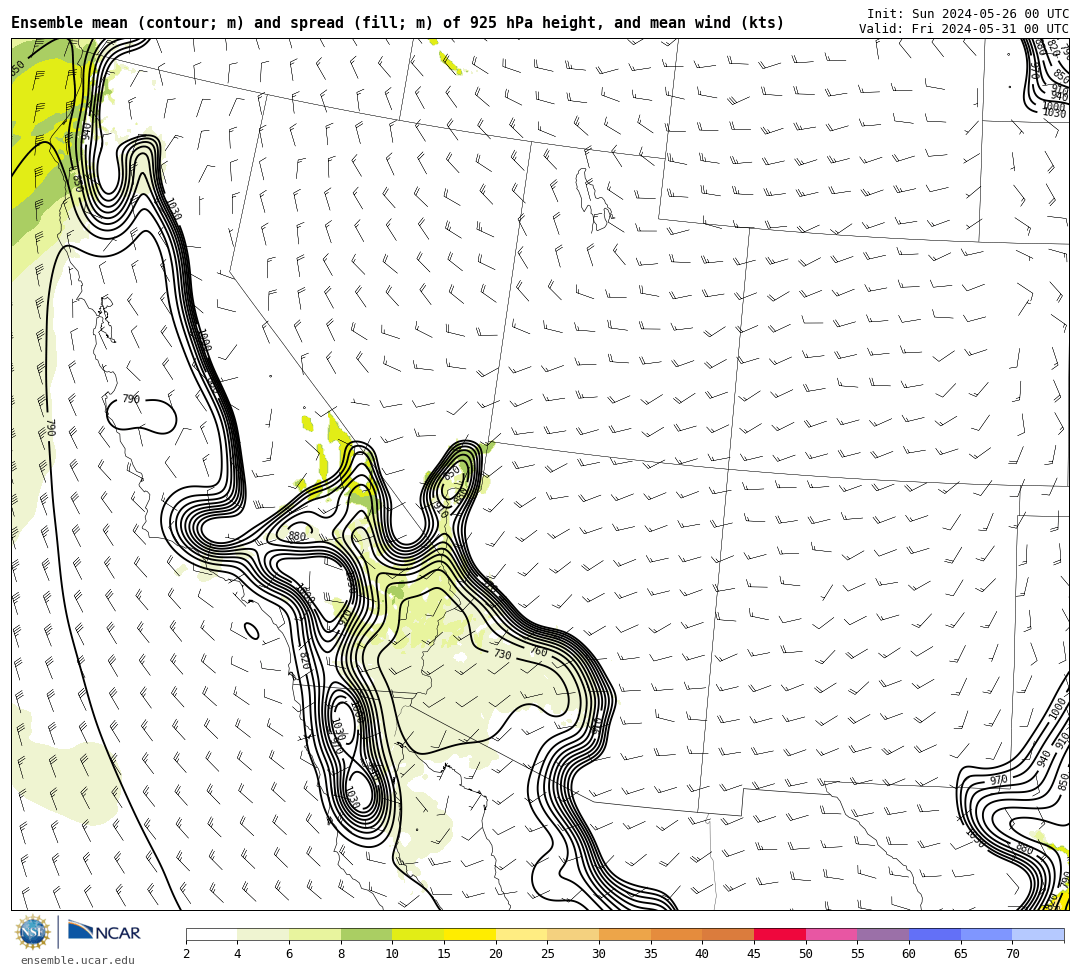The width and height of the screenshot is (1080, 973).
Task: Click the colorbar tick label '70'
Action: [x=1012, y=954]
